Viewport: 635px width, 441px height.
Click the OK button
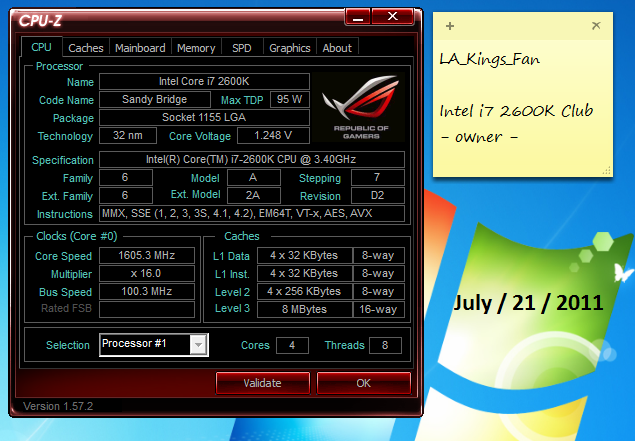tap(363, 383)
